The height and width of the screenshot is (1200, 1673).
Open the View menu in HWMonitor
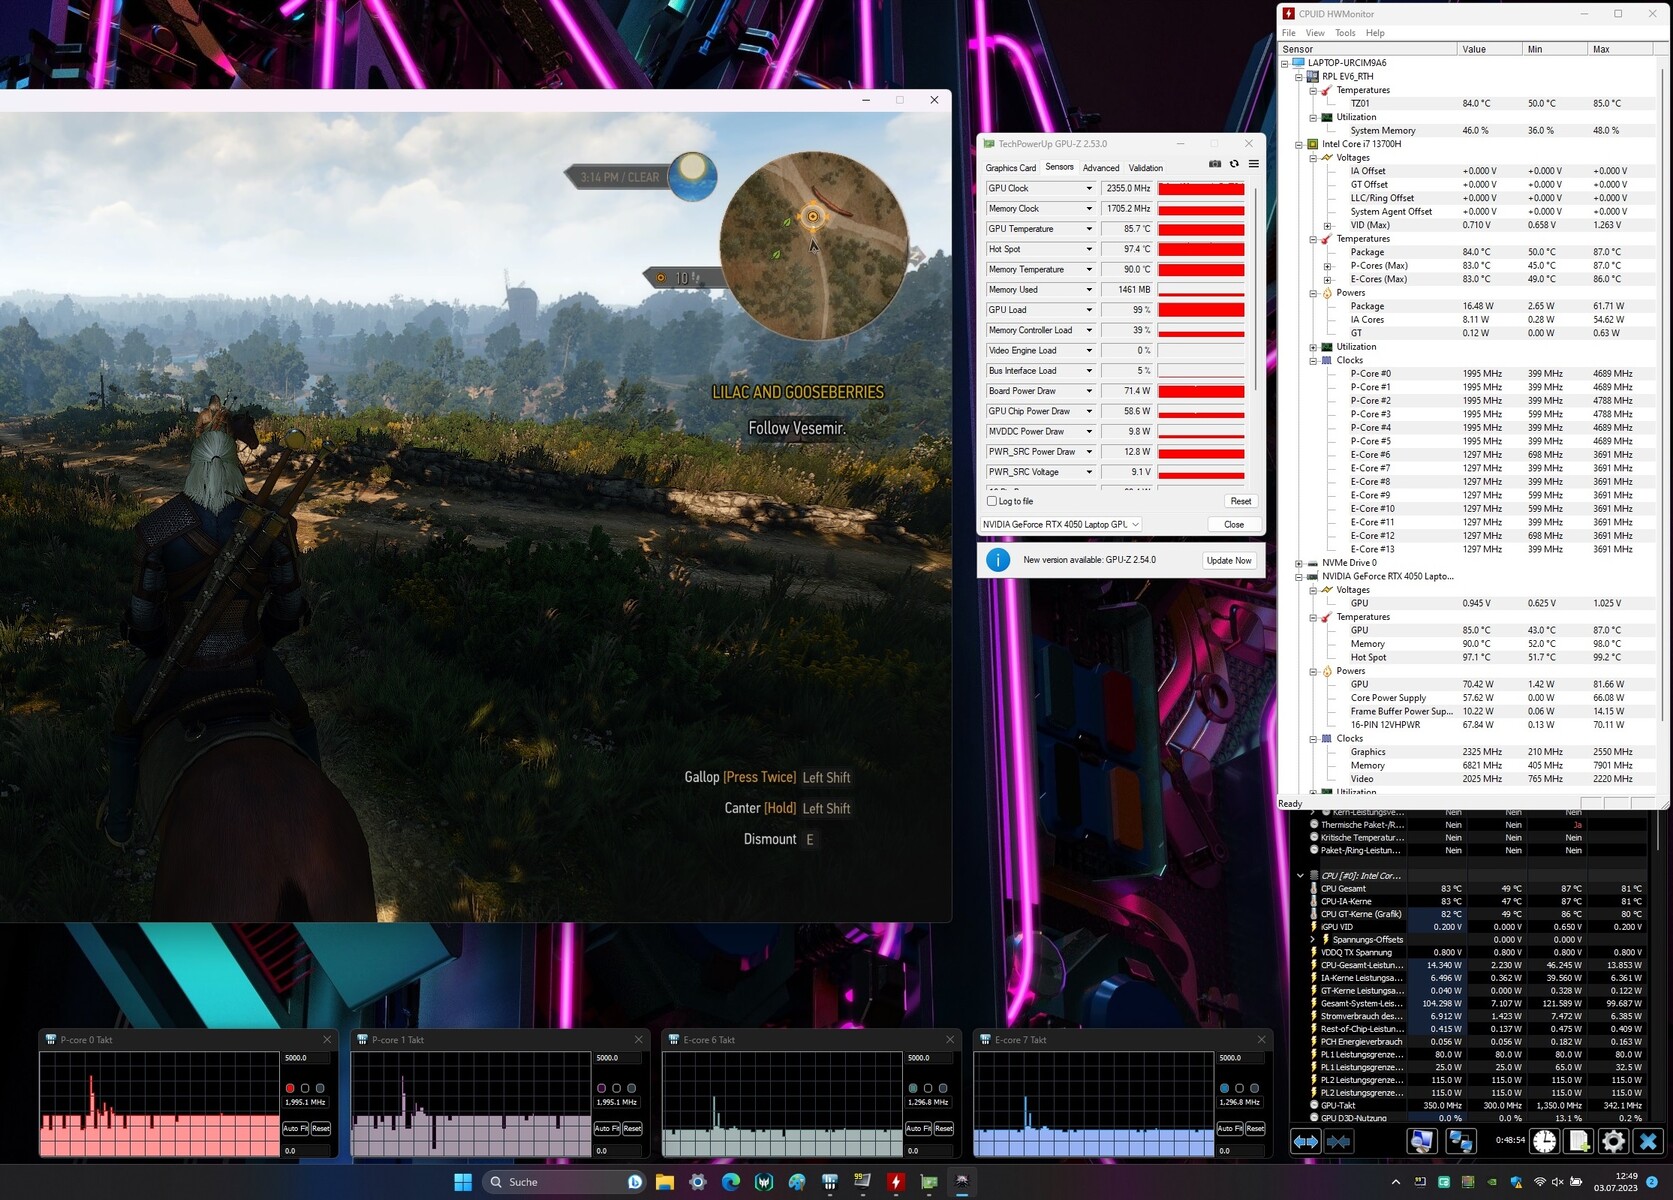click(x=1315, y=33)
